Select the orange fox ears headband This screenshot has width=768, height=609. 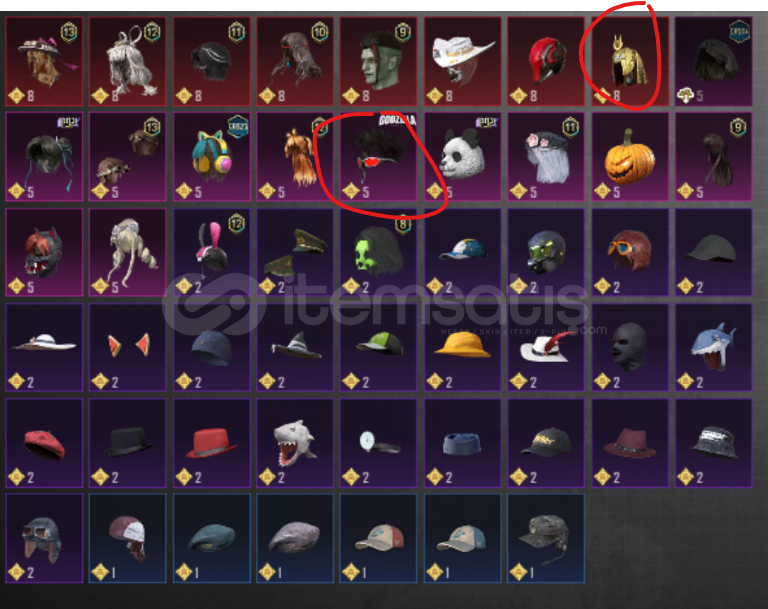(x=127, y=347)
